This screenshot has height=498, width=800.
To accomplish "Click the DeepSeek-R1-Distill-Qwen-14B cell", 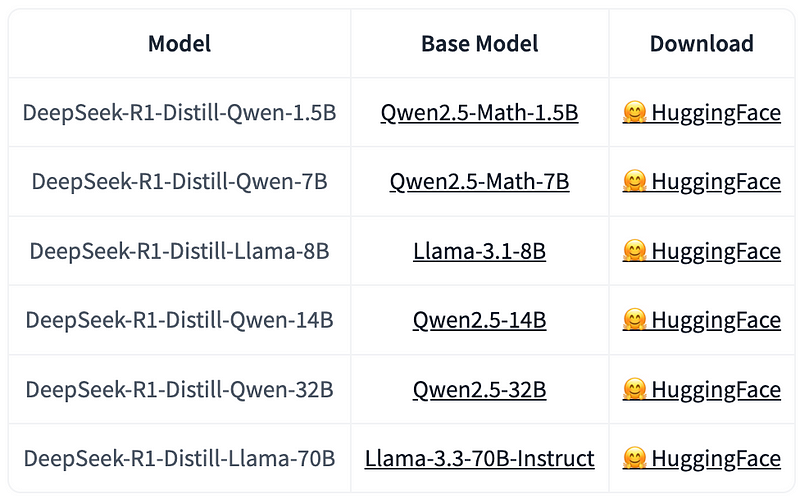I will (180, 320).
